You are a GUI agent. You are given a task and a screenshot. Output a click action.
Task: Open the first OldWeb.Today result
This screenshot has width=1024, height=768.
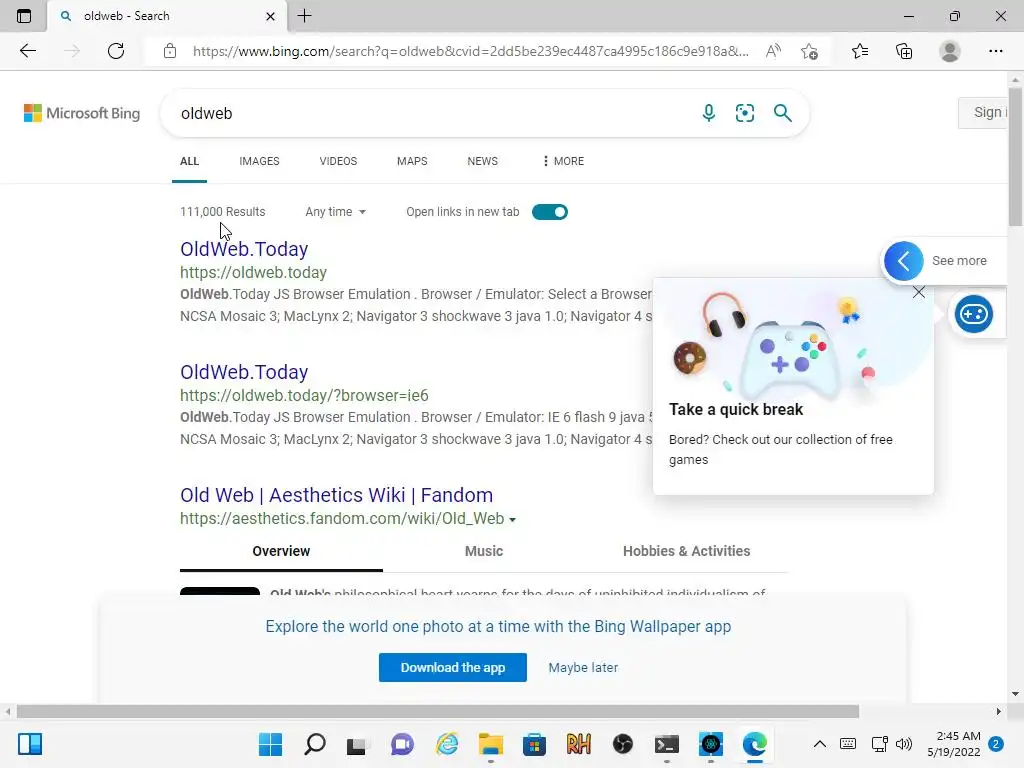[244, 249]
